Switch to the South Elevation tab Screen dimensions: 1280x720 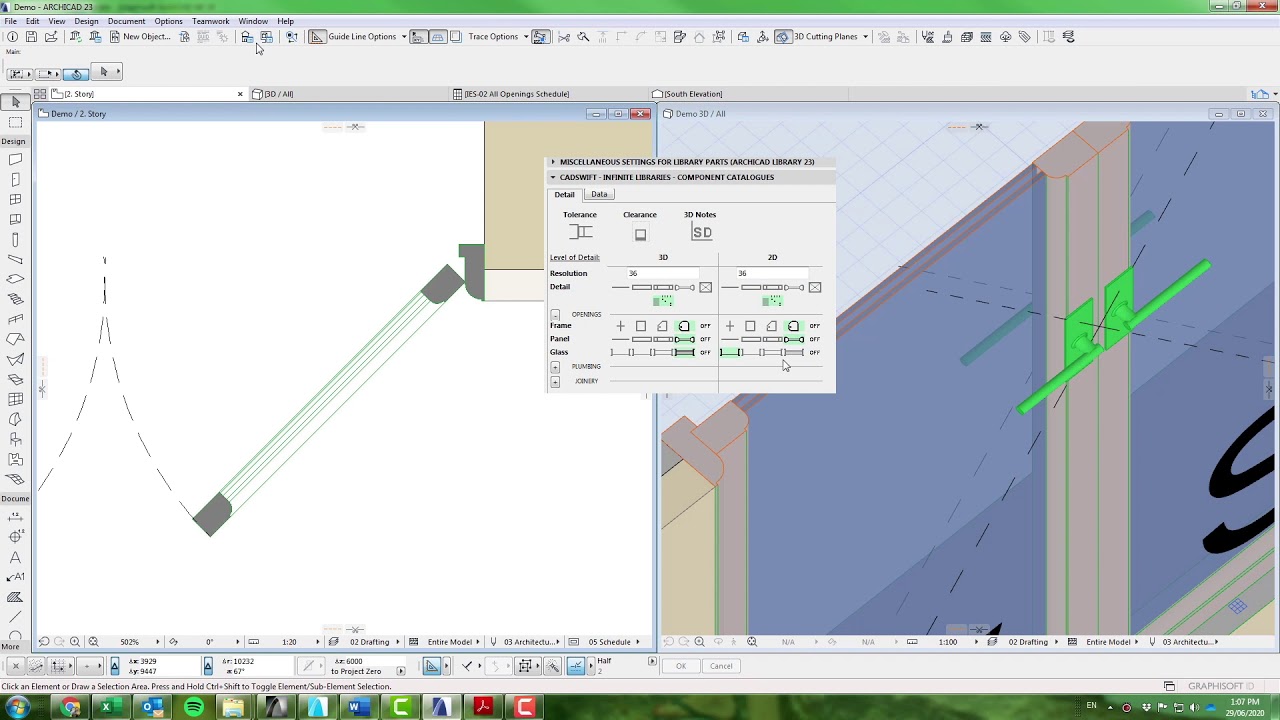[x=750, y=94]
